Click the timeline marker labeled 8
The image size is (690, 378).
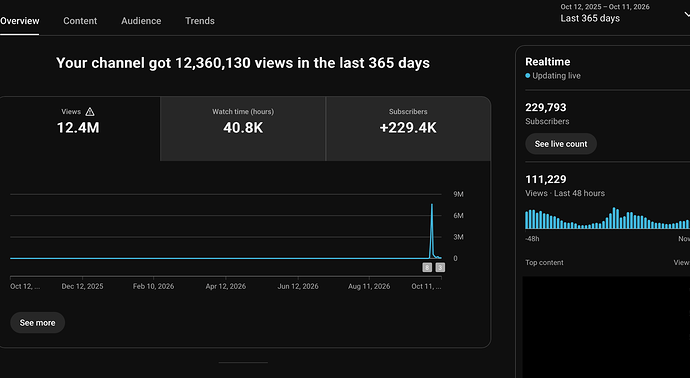[x=427, y=267]
